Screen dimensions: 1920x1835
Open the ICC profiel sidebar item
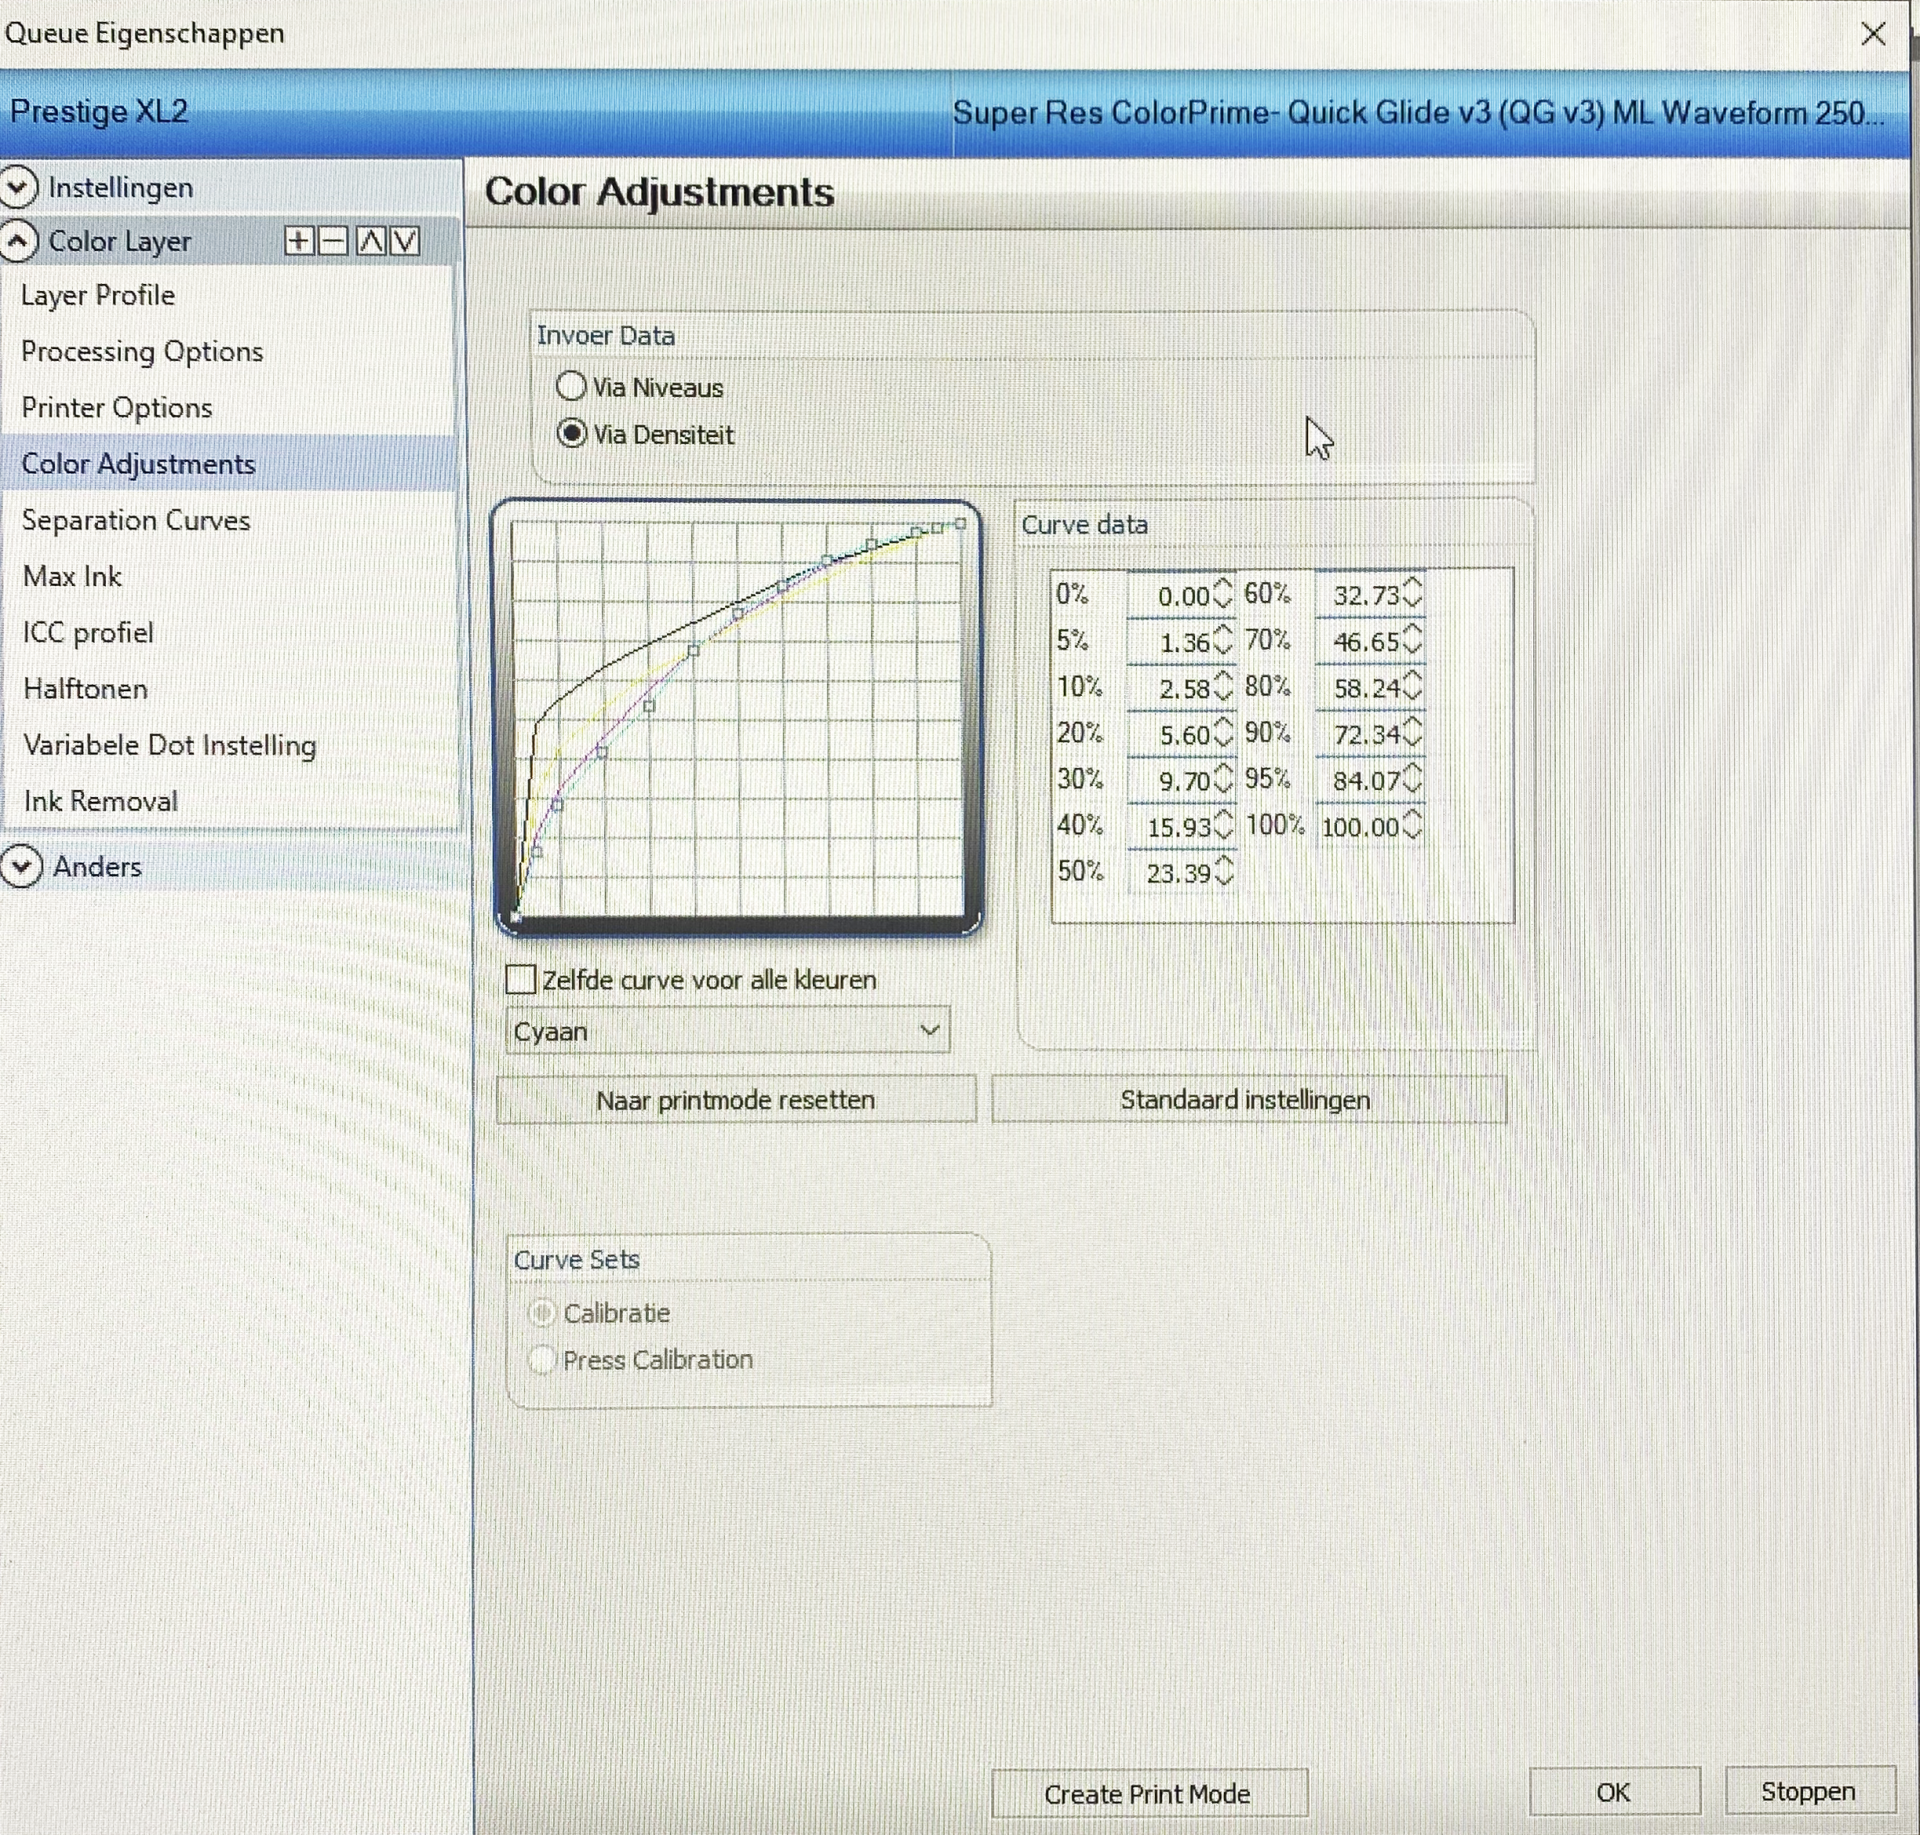(88, 632)
